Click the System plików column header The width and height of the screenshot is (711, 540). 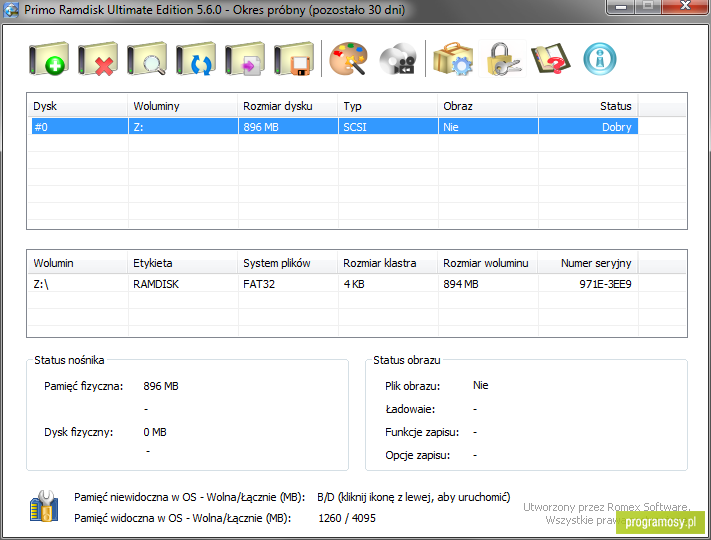(x=287, y=263)
